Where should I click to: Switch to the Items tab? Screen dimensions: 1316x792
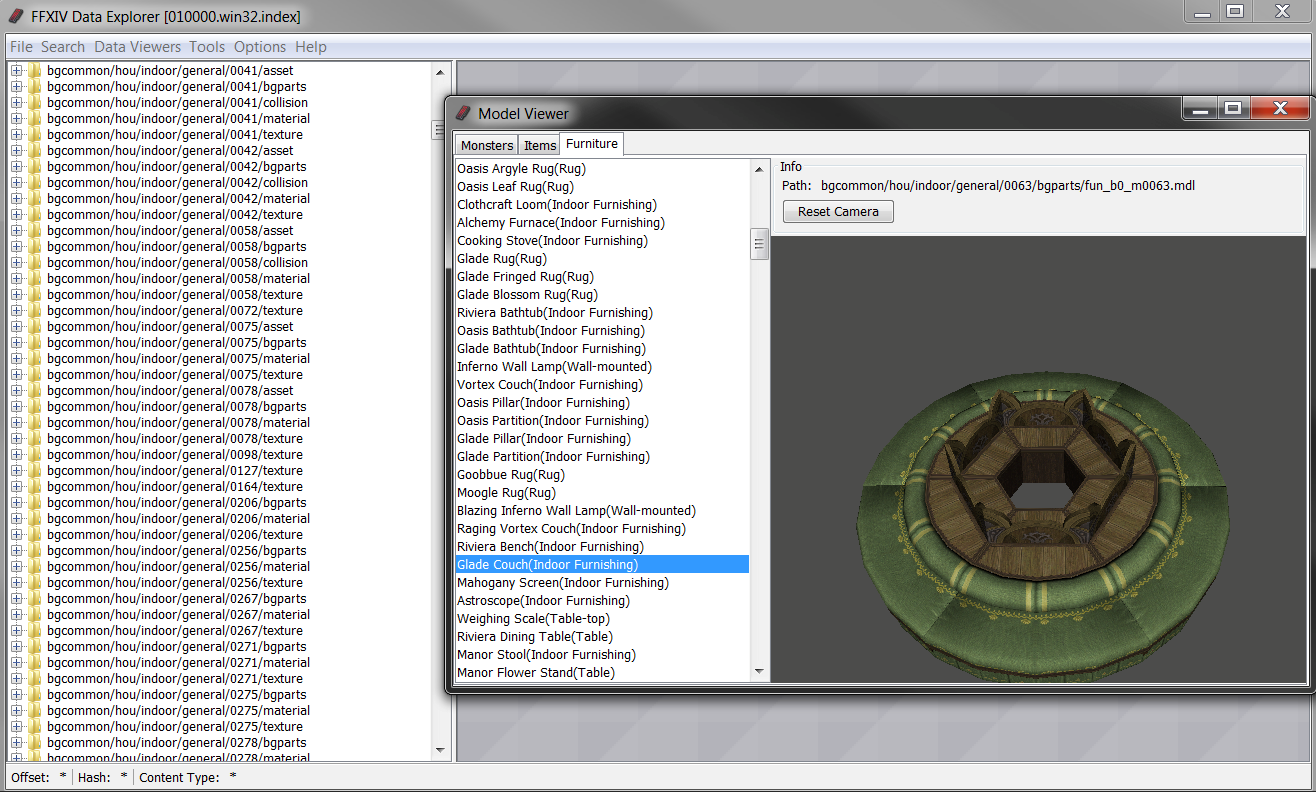point(540,145)
